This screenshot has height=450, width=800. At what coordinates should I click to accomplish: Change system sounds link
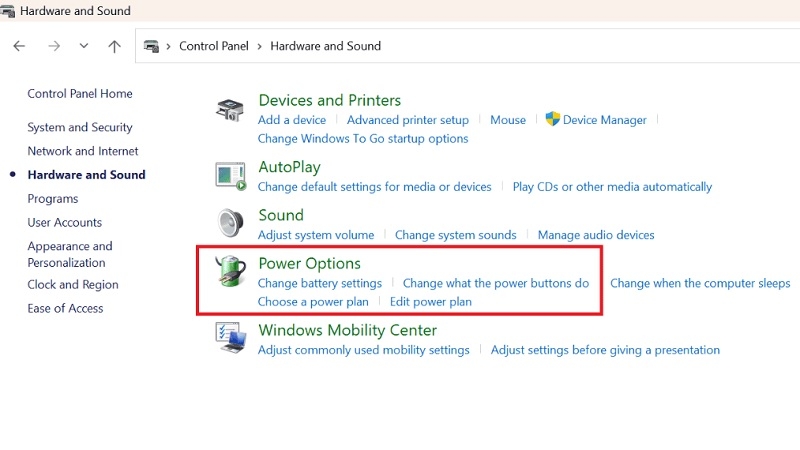pos(456,235)
